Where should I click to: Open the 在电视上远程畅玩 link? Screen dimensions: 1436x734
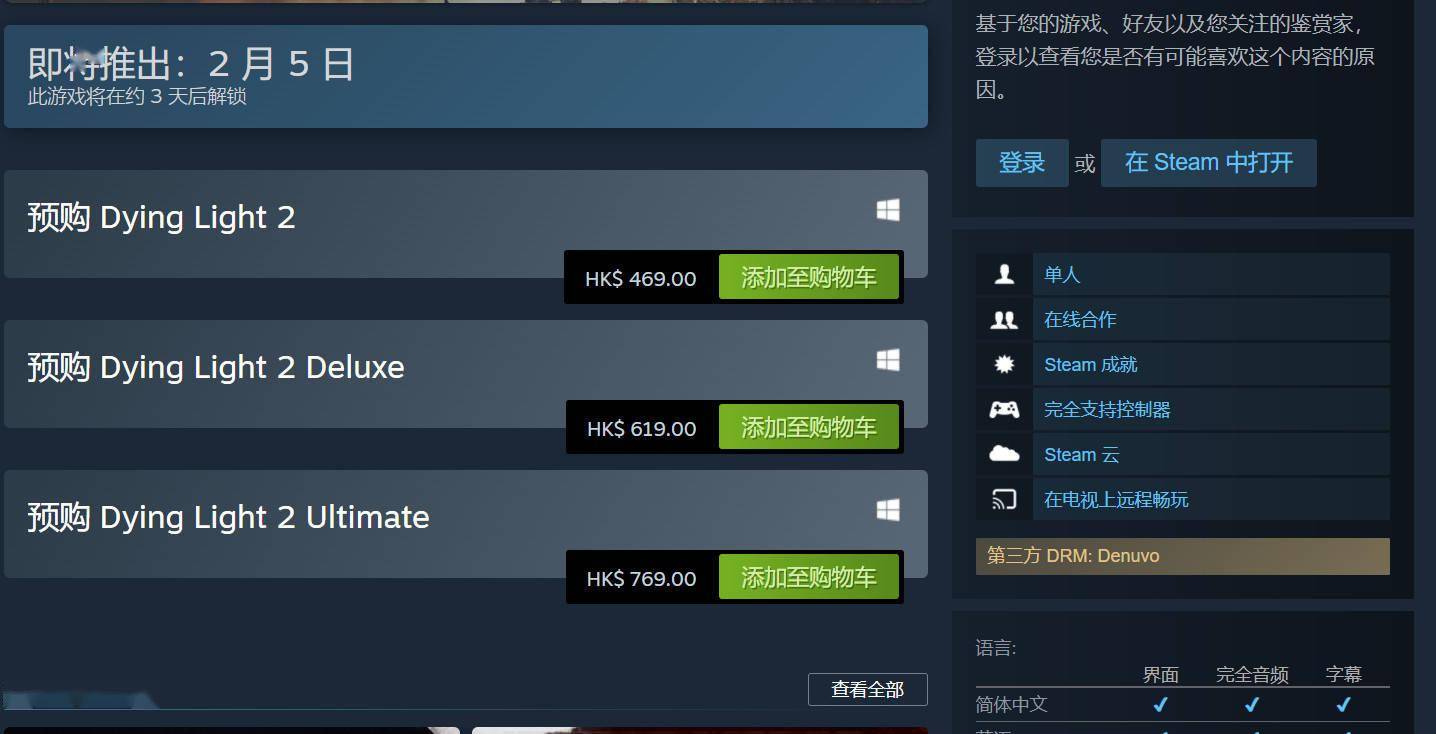coord(1116,499)
